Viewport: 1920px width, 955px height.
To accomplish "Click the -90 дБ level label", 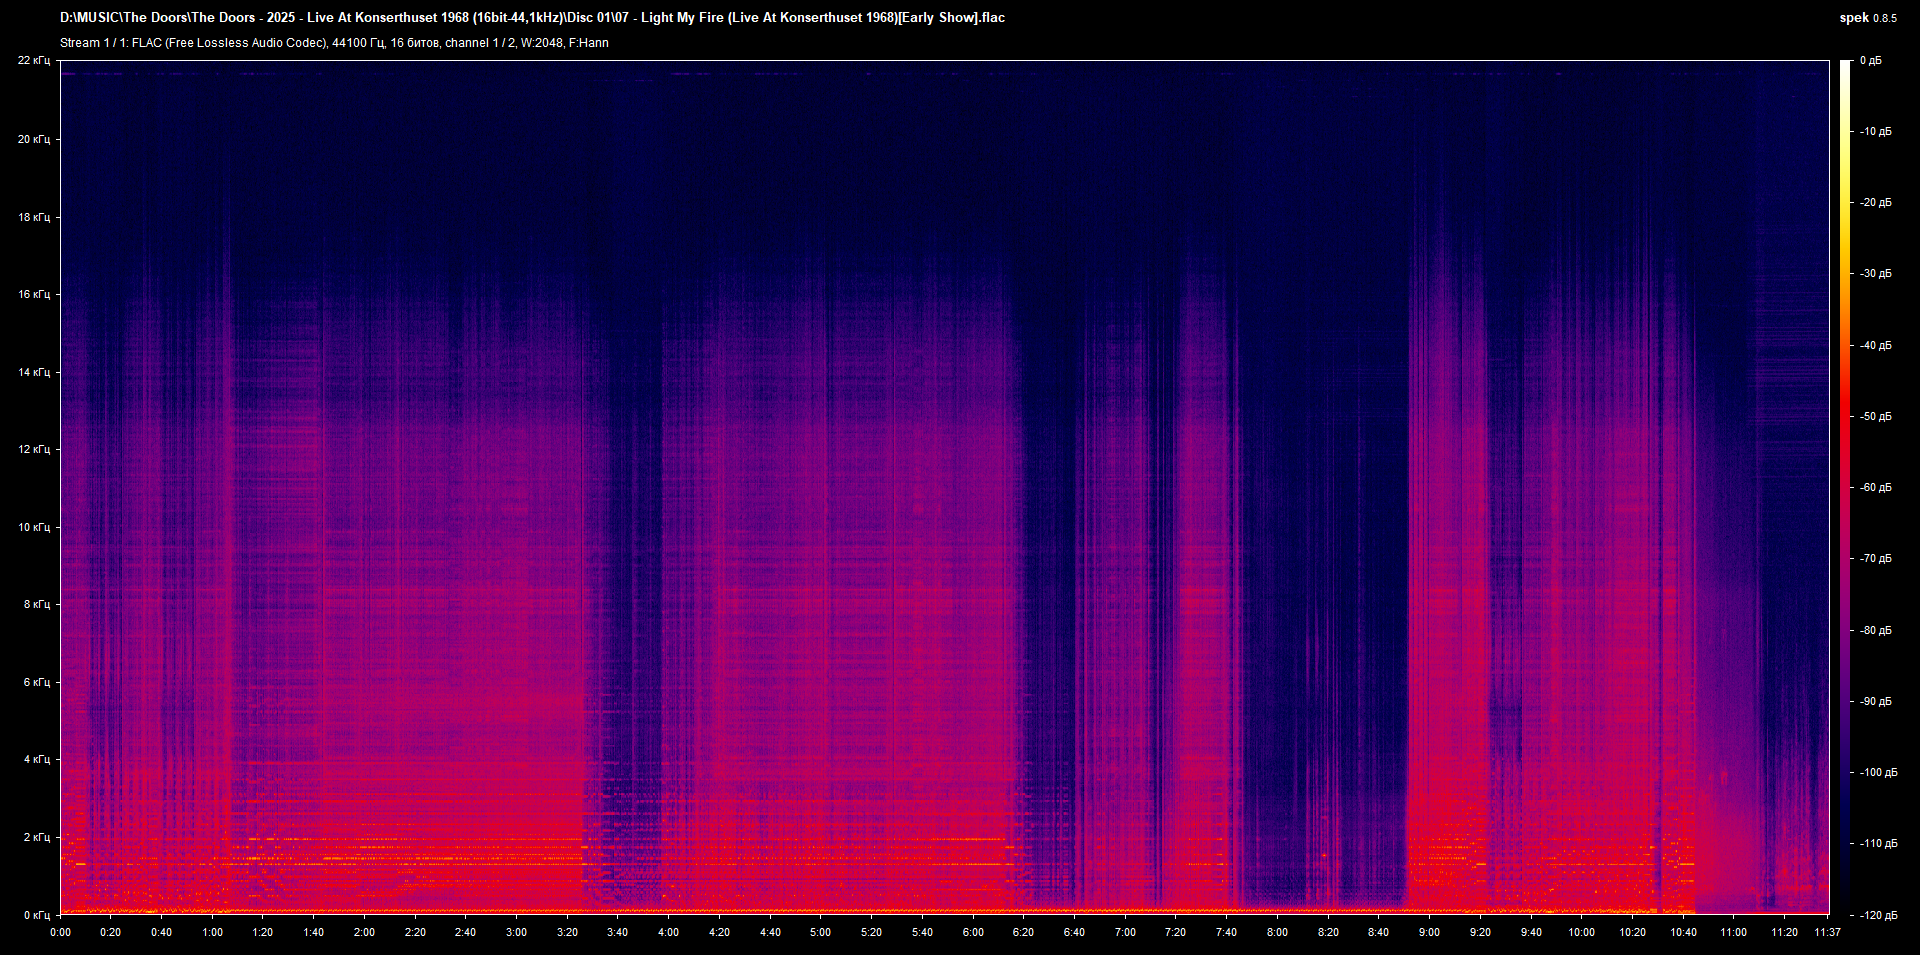I will click(1875, 701).
